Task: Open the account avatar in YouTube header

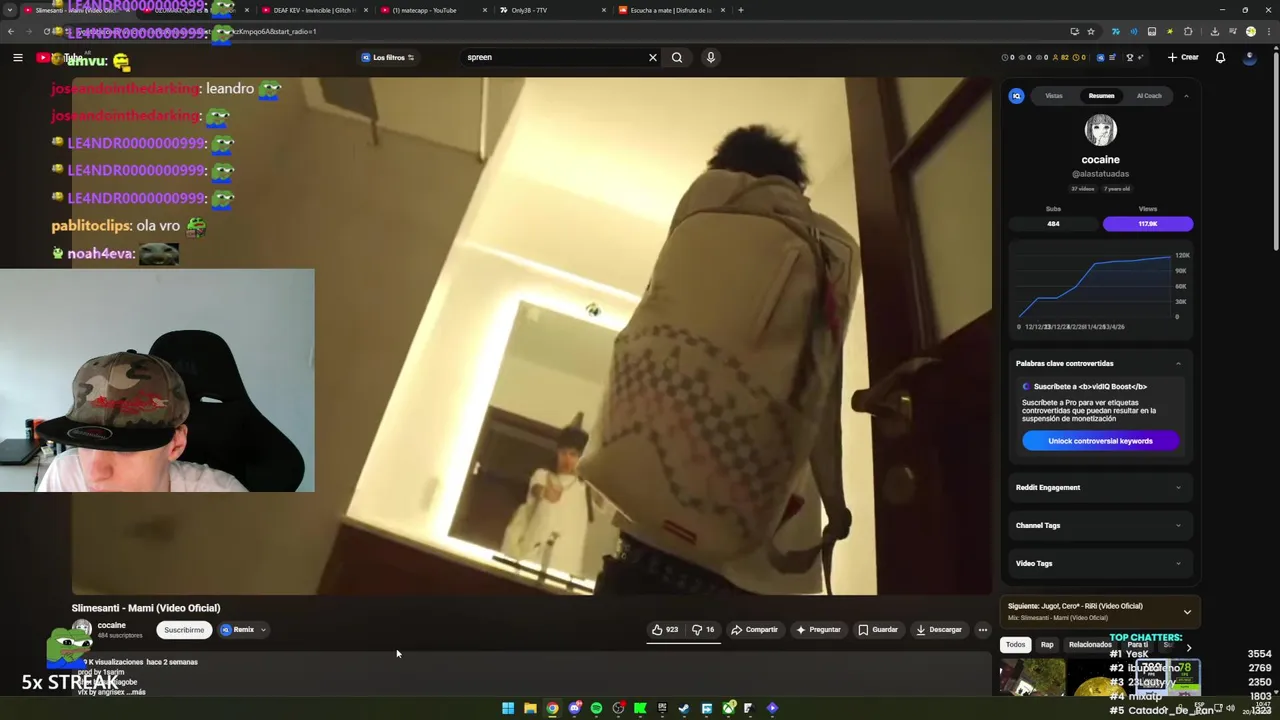Action: click(1249, 57)
